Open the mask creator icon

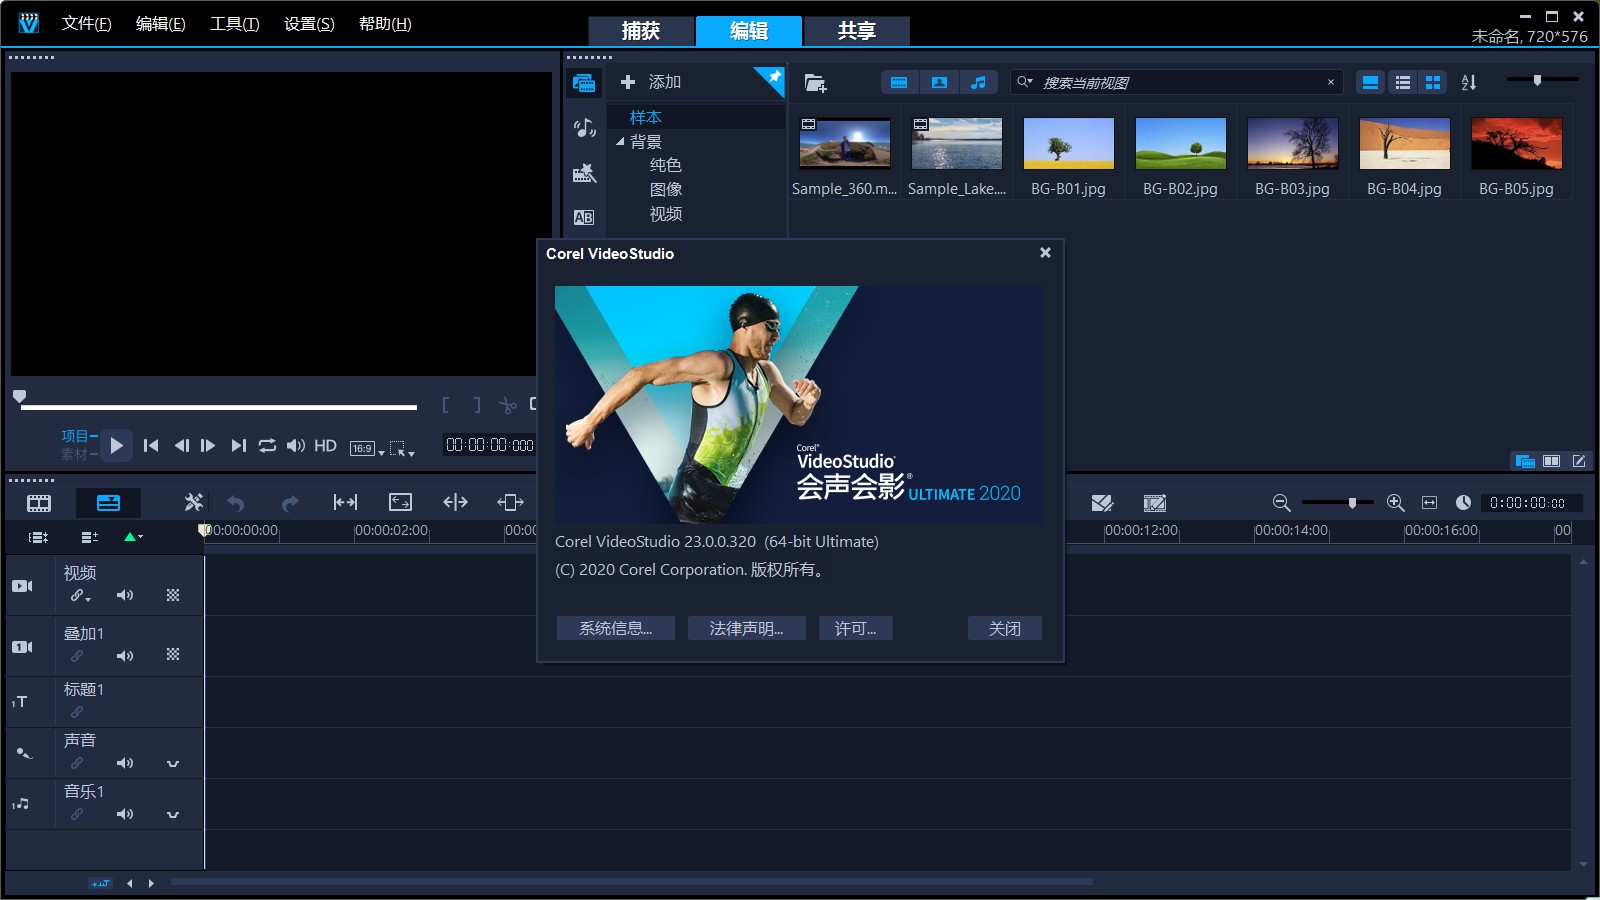point(1102,503)
